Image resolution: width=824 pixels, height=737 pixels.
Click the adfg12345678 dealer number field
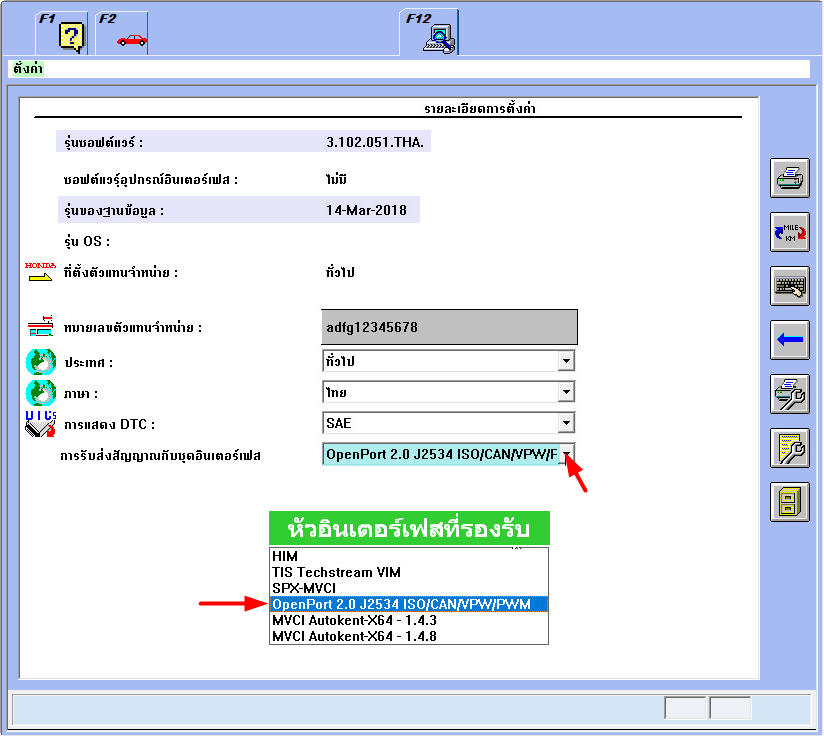pos(449,327)
